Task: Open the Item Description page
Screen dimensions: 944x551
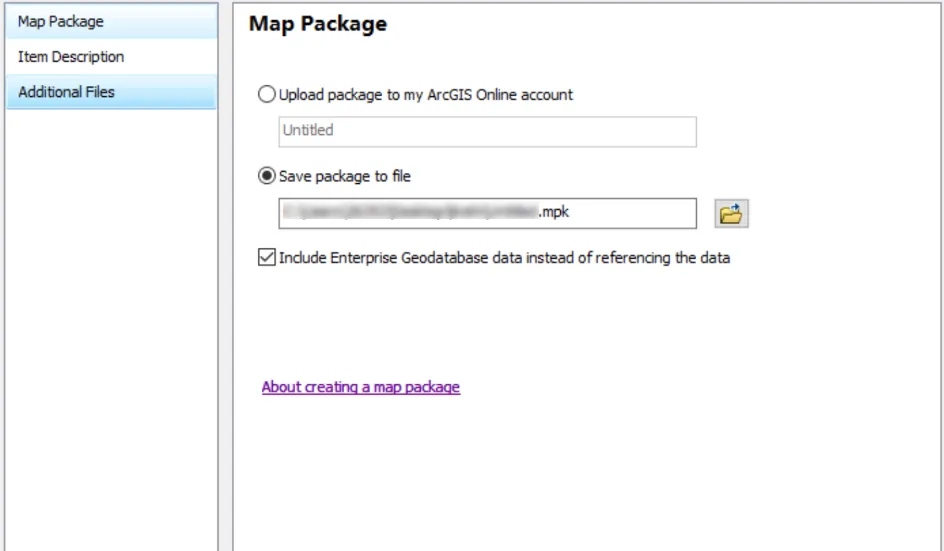Action: point(71,57)
